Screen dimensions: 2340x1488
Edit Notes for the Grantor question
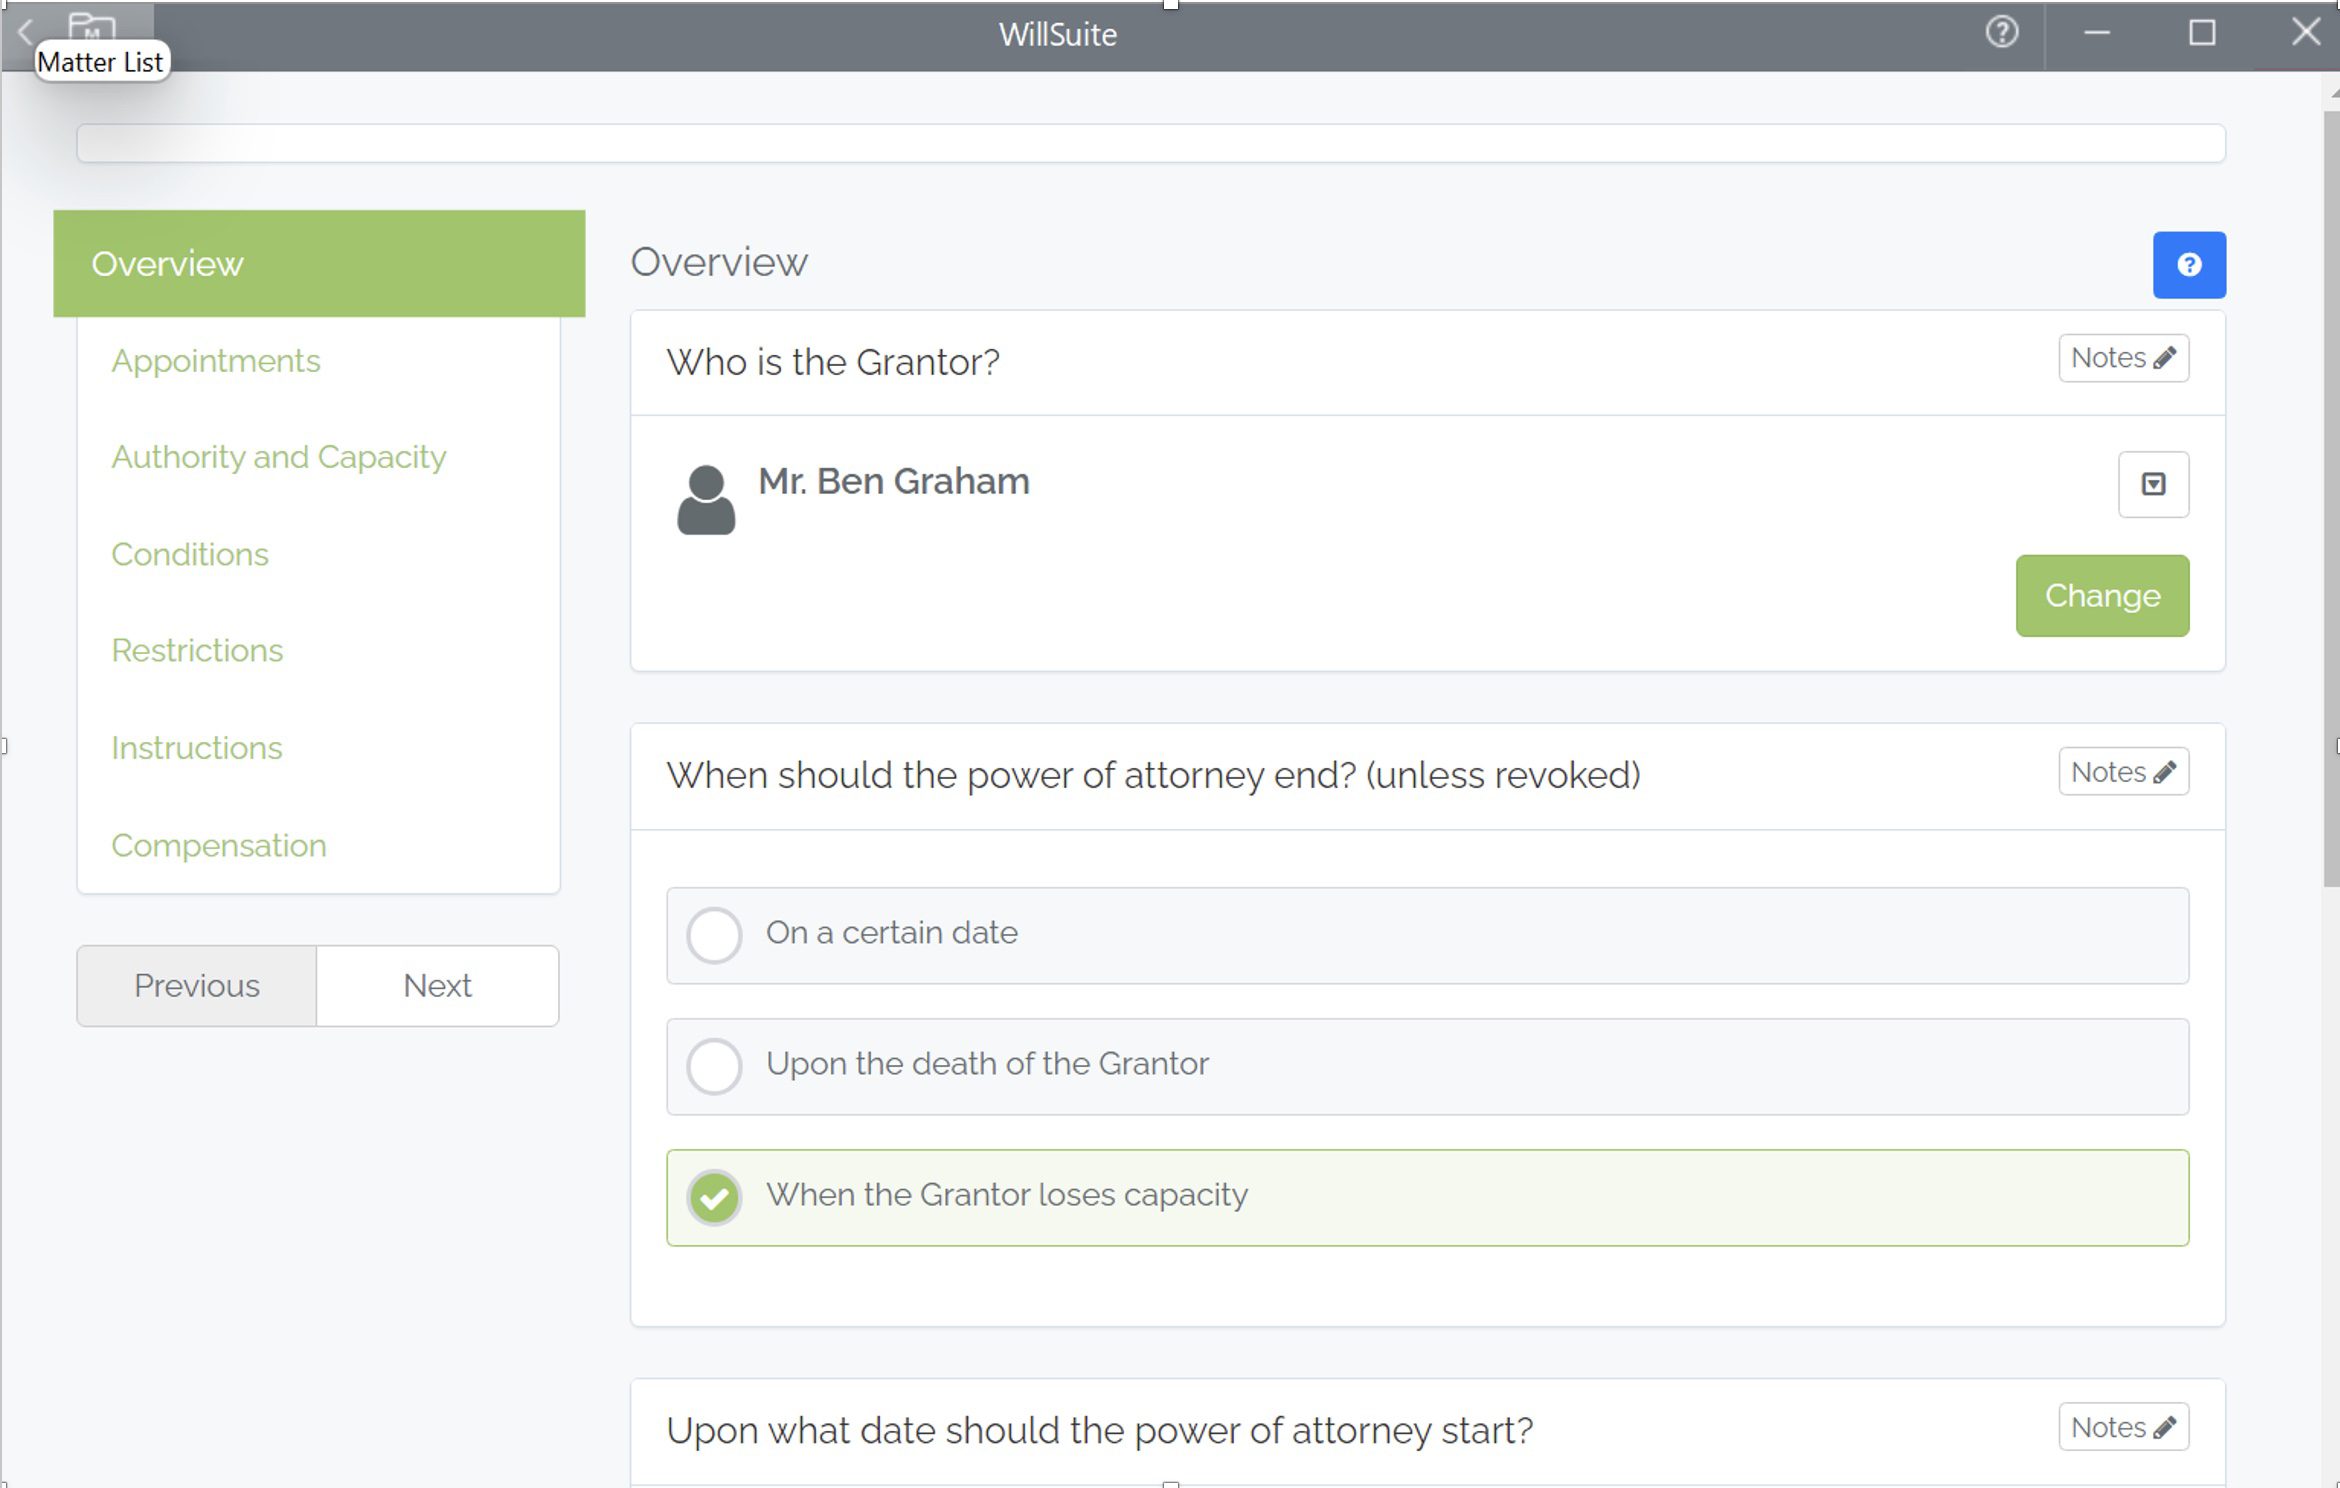[x=2123, y=357]
